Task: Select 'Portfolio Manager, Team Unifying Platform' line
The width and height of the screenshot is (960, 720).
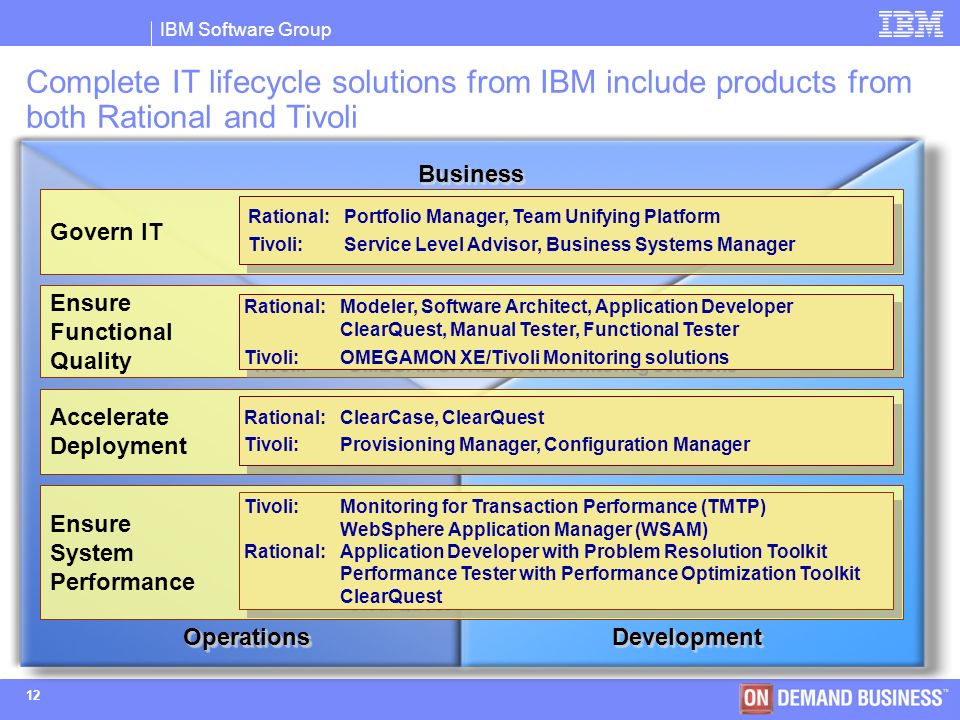Action: pyautogui.click(x=531, y=216)
